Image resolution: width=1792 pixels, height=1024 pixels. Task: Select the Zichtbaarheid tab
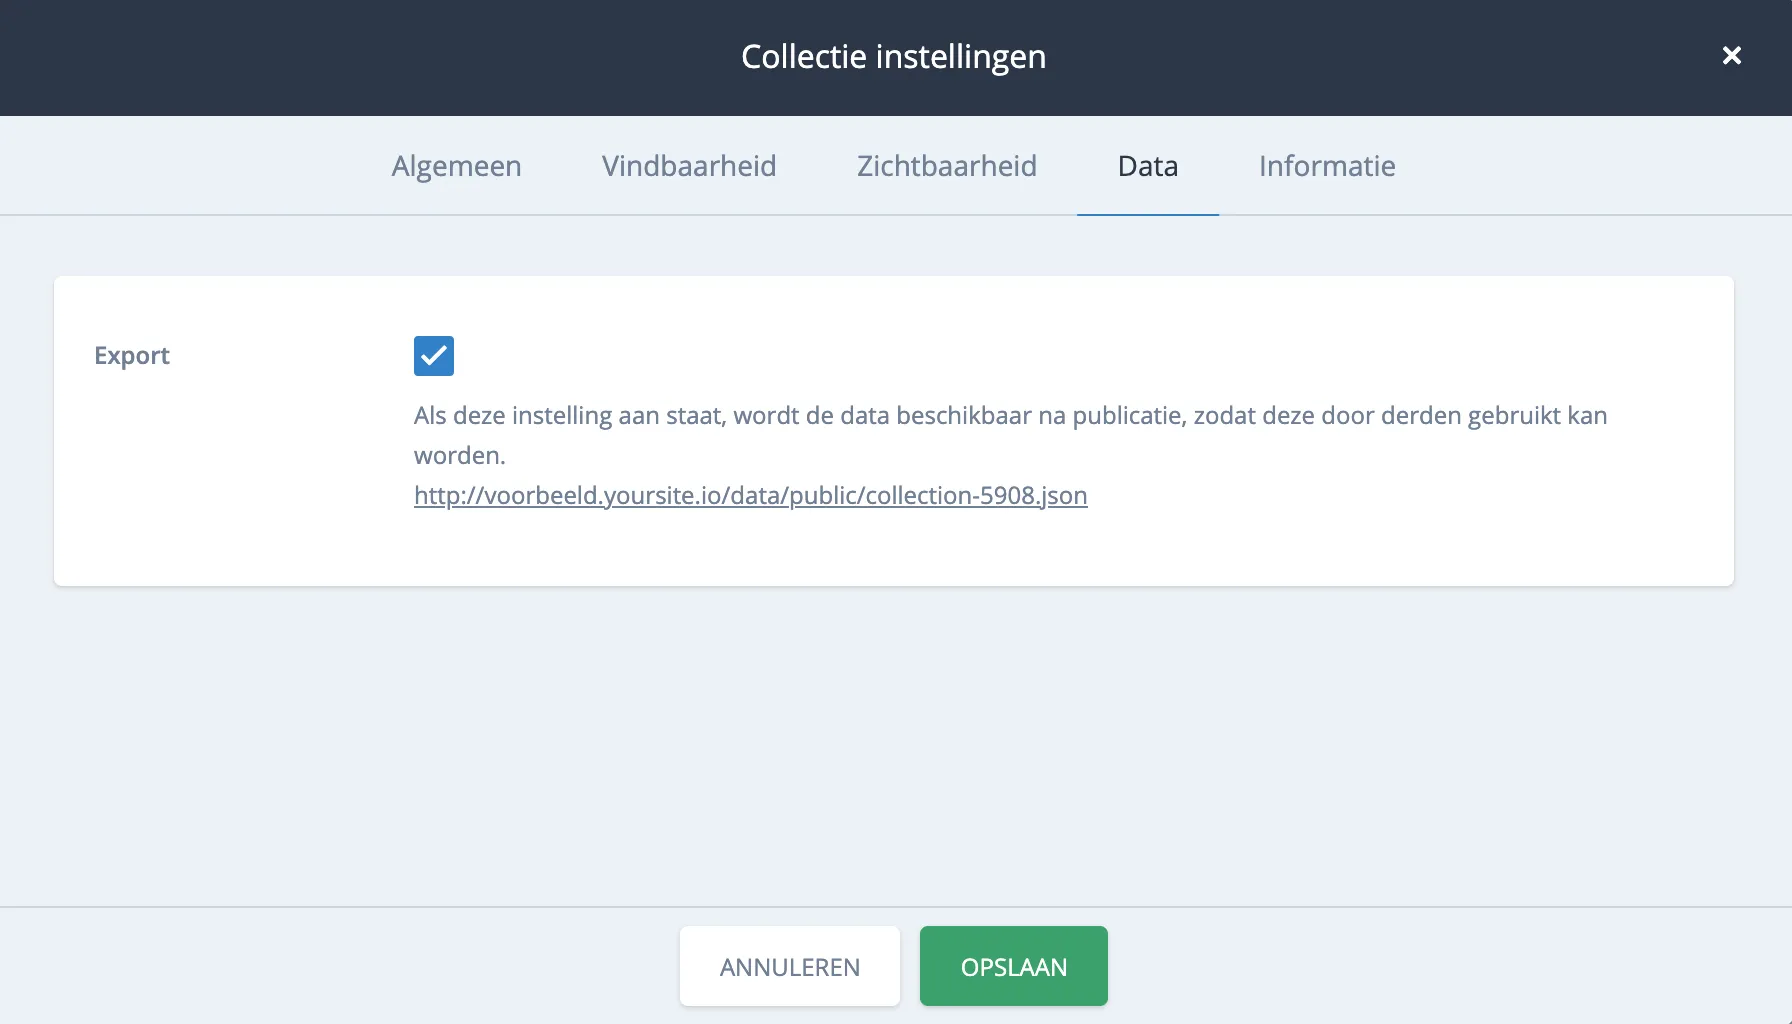(x=945, y=166)
